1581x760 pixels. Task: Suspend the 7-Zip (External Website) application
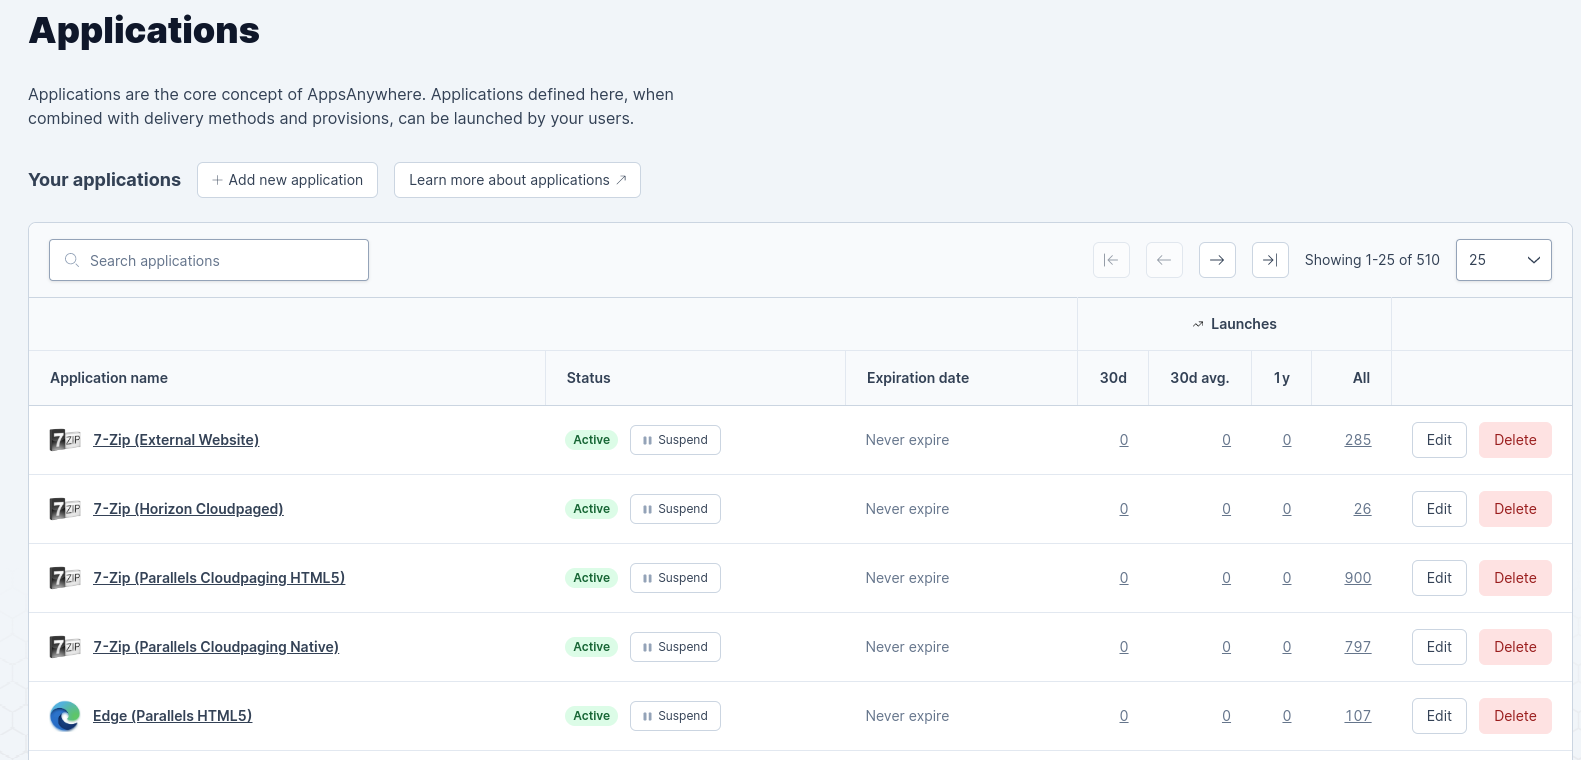[x=675, y=440]
